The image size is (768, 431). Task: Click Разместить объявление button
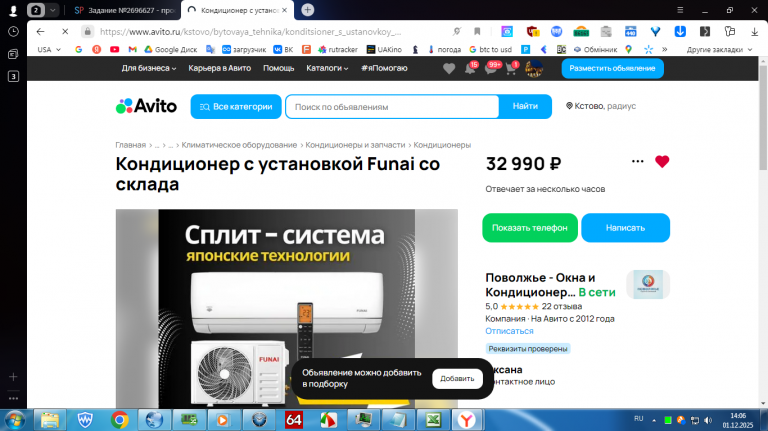(612, 69)
